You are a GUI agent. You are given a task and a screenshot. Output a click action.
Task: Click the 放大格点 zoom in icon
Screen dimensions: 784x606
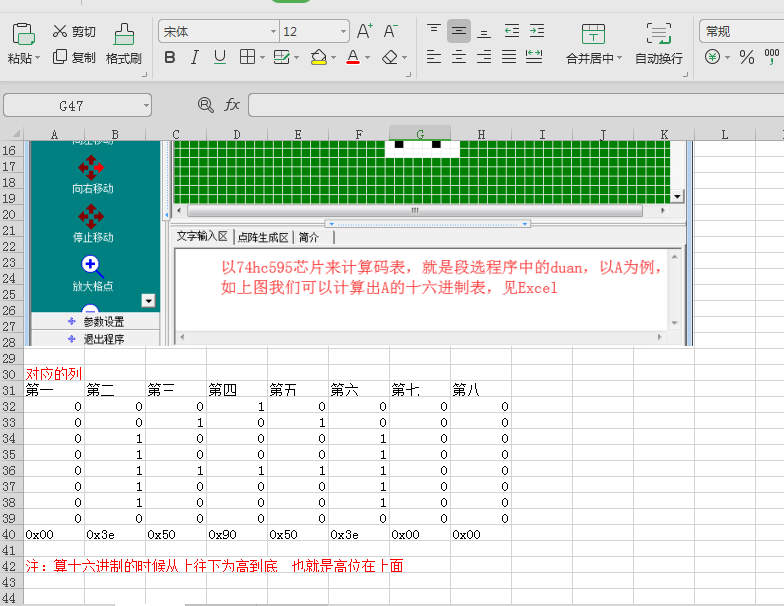[92, 266]
